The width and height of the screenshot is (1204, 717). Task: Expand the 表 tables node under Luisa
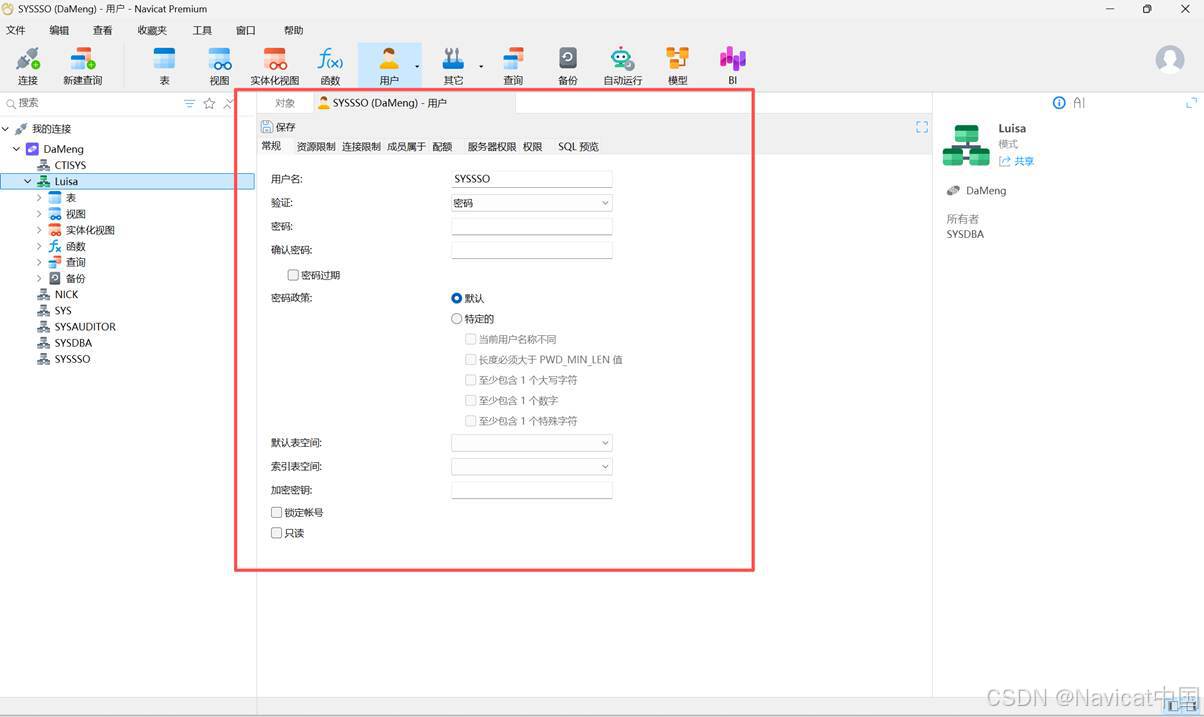(x=39, y=198)
